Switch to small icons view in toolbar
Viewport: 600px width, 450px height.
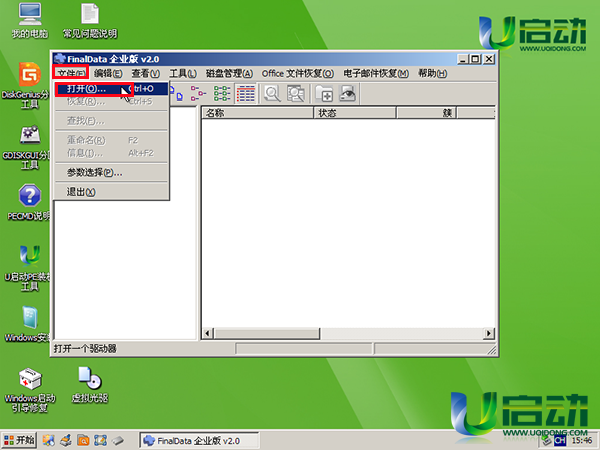[178, 94]
